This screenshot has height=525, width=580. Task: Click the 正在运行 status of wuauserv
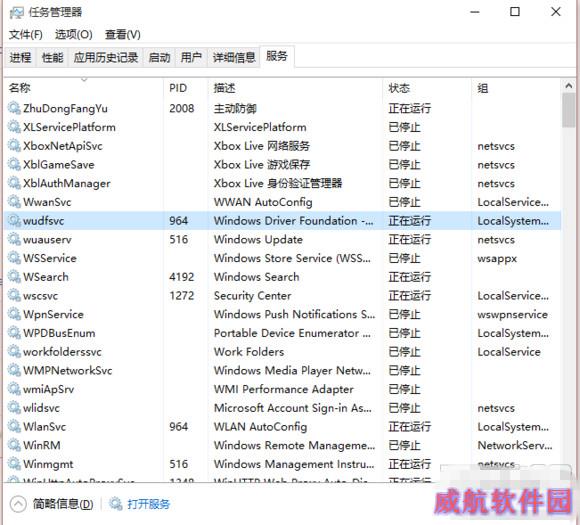tap(409, 239)
